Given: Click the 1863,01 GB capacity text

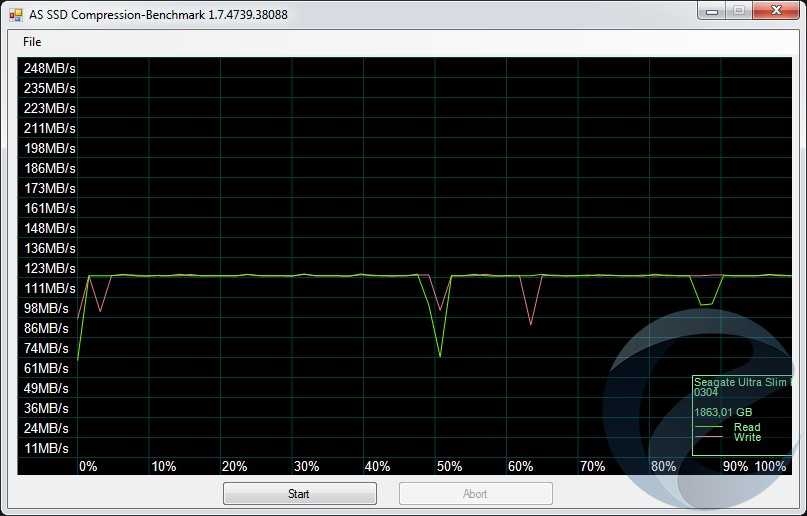Looking at the screenshot, I should [x=723, y=412].
